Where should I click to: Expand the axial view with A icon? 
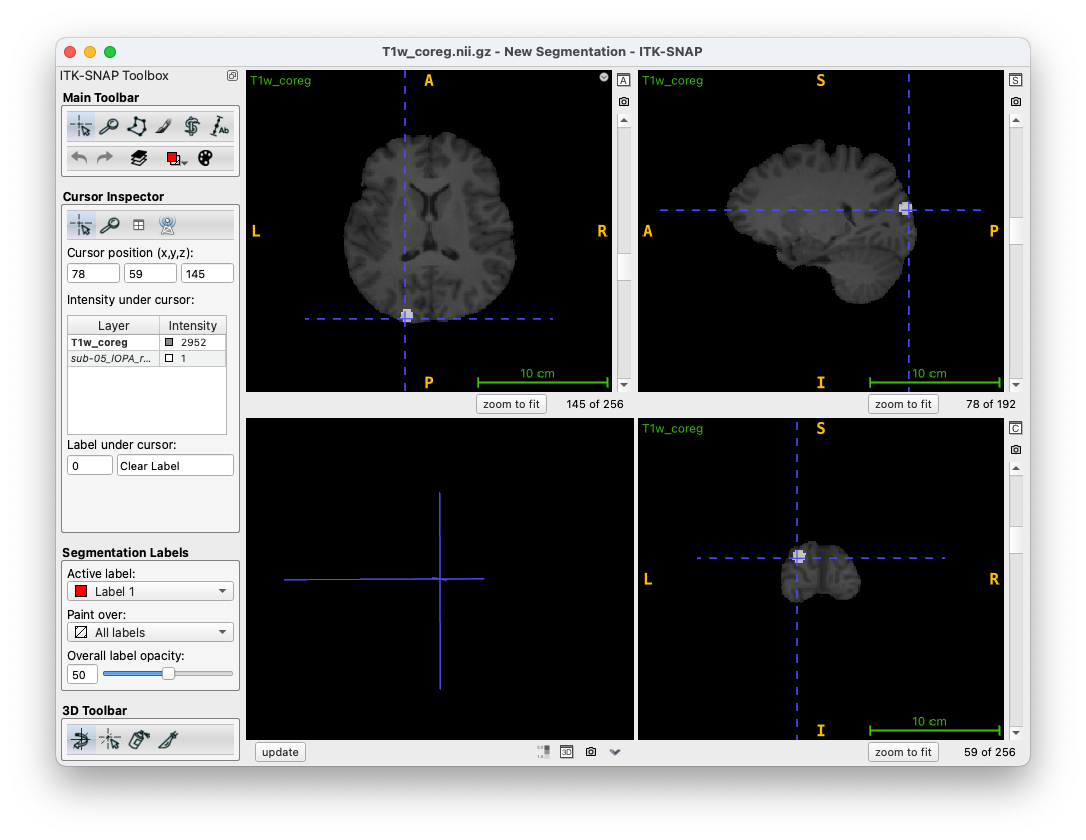point(624,80)
